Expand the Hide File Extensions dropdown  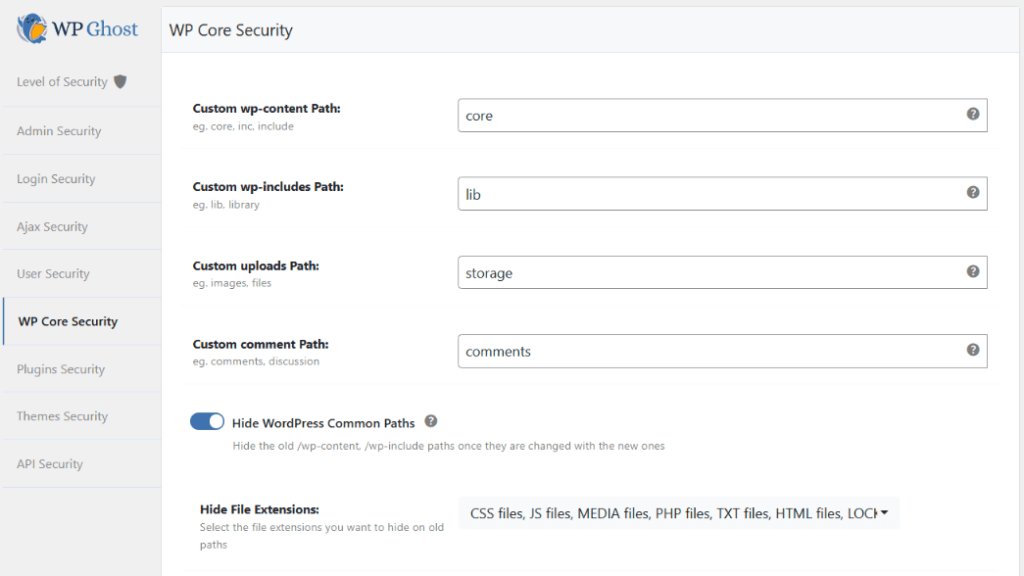[678, 513]
